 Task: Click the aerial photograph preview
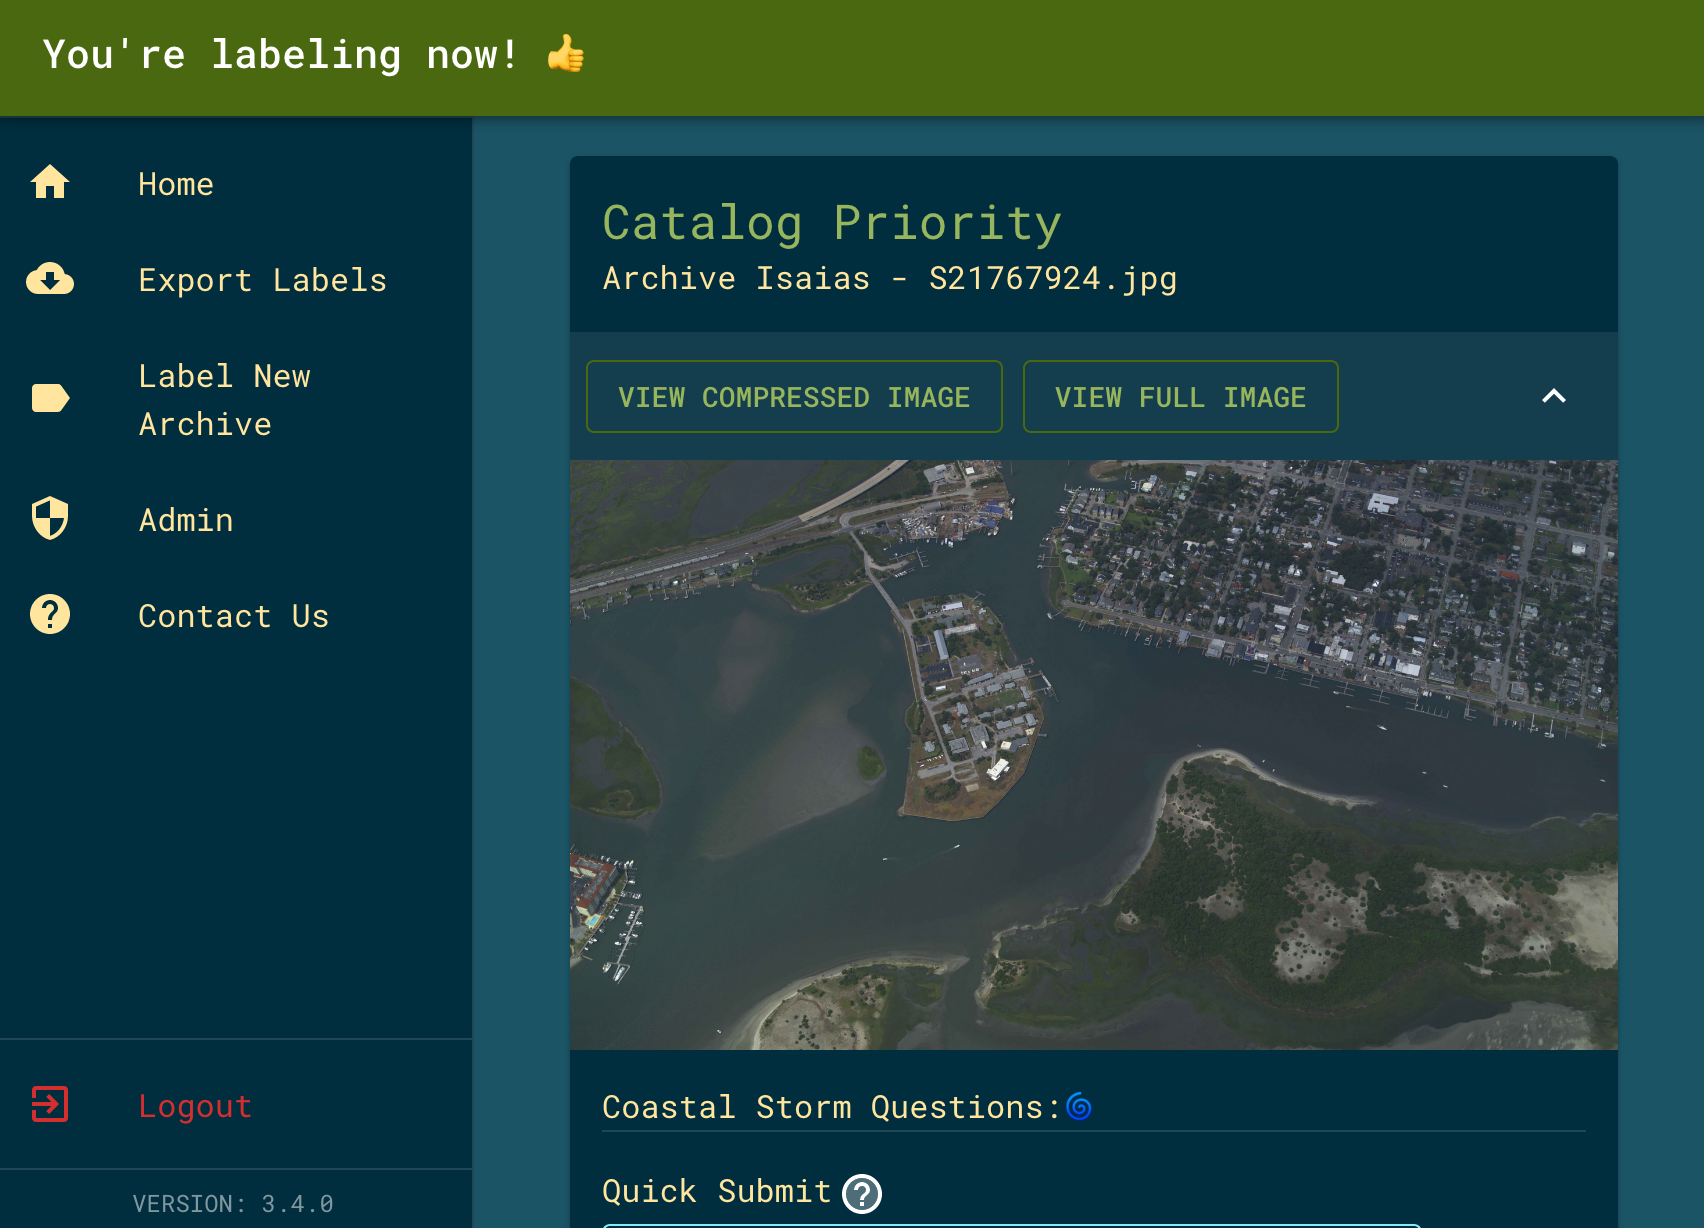pos(1093,750)
